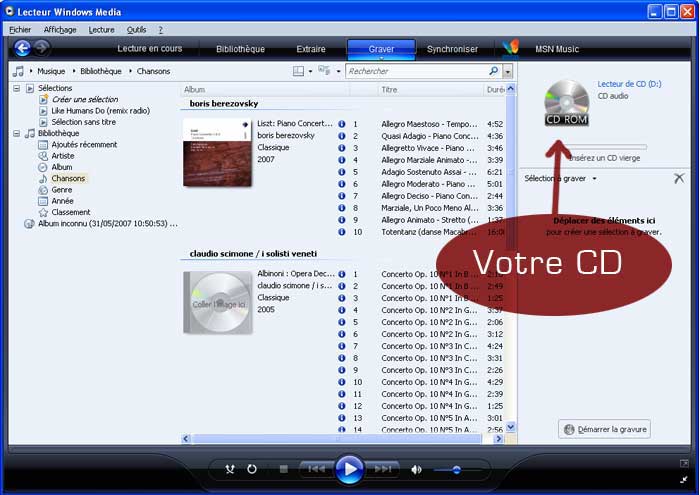Skip to the previous track
The image size is (700, 495).
click(x=316, y=469)
